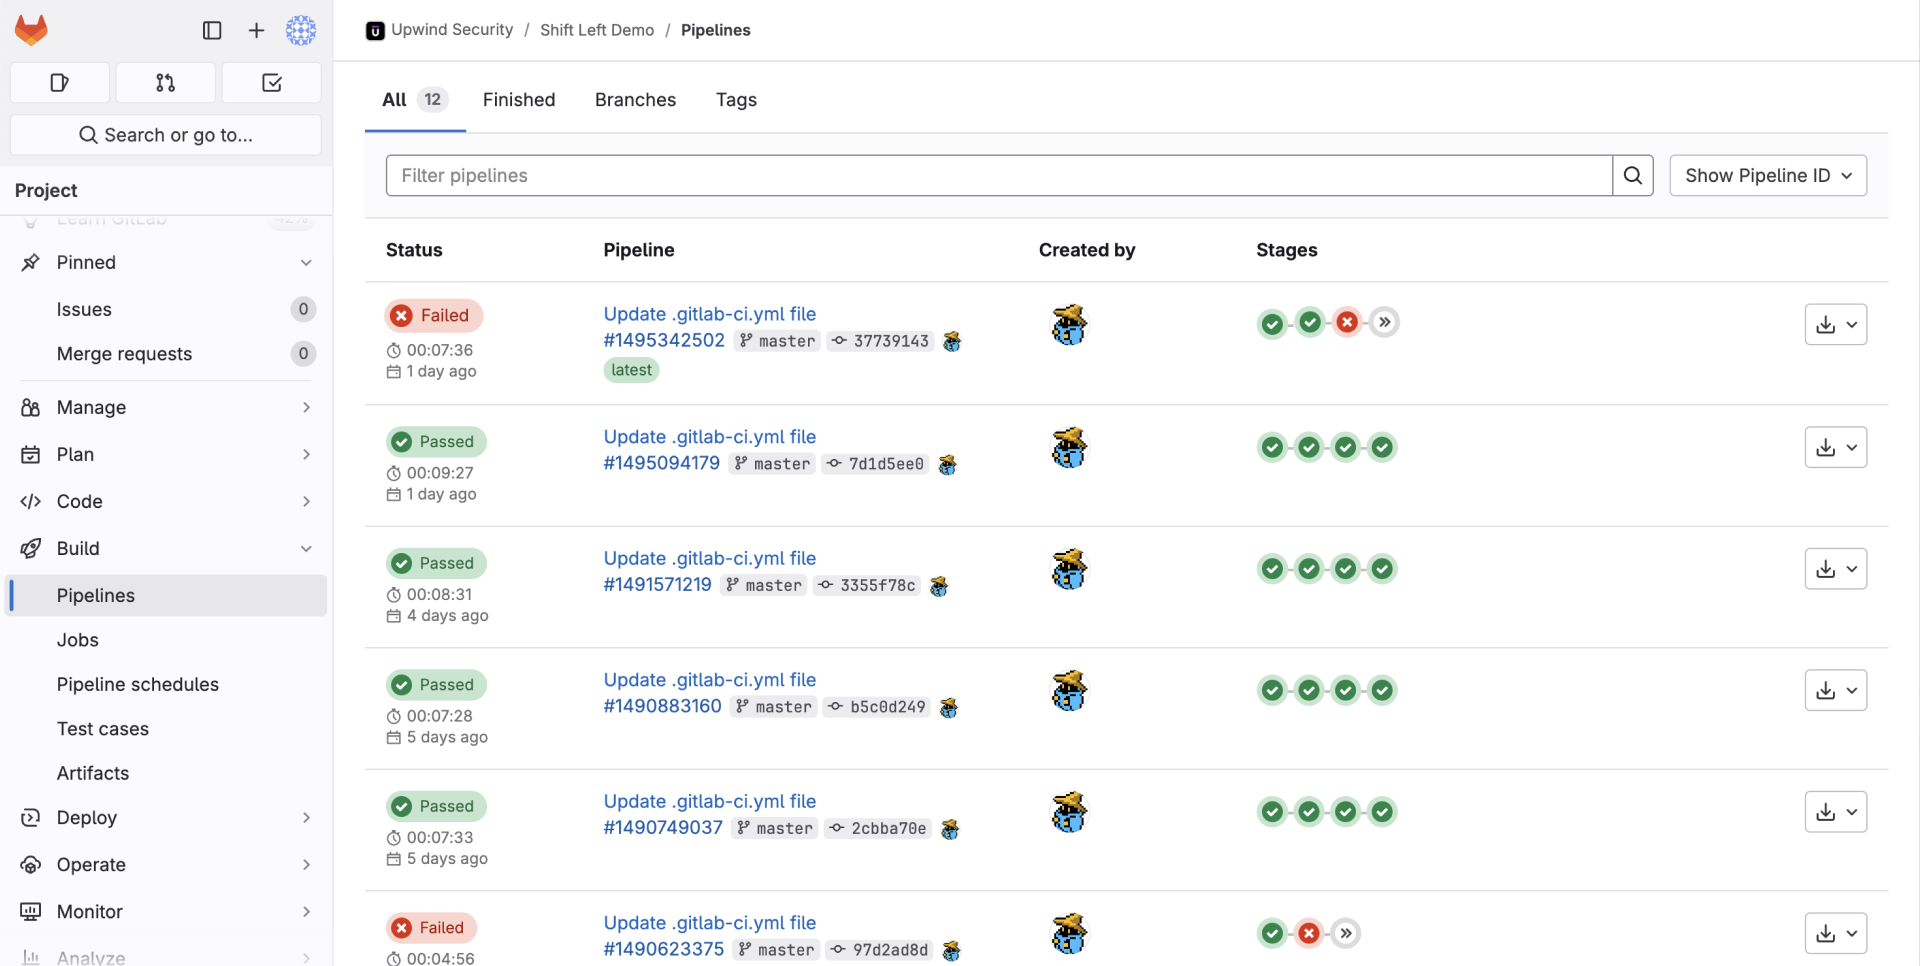Open merge requests shortcut icon
1920x966 pixels.
click(166, 83)
